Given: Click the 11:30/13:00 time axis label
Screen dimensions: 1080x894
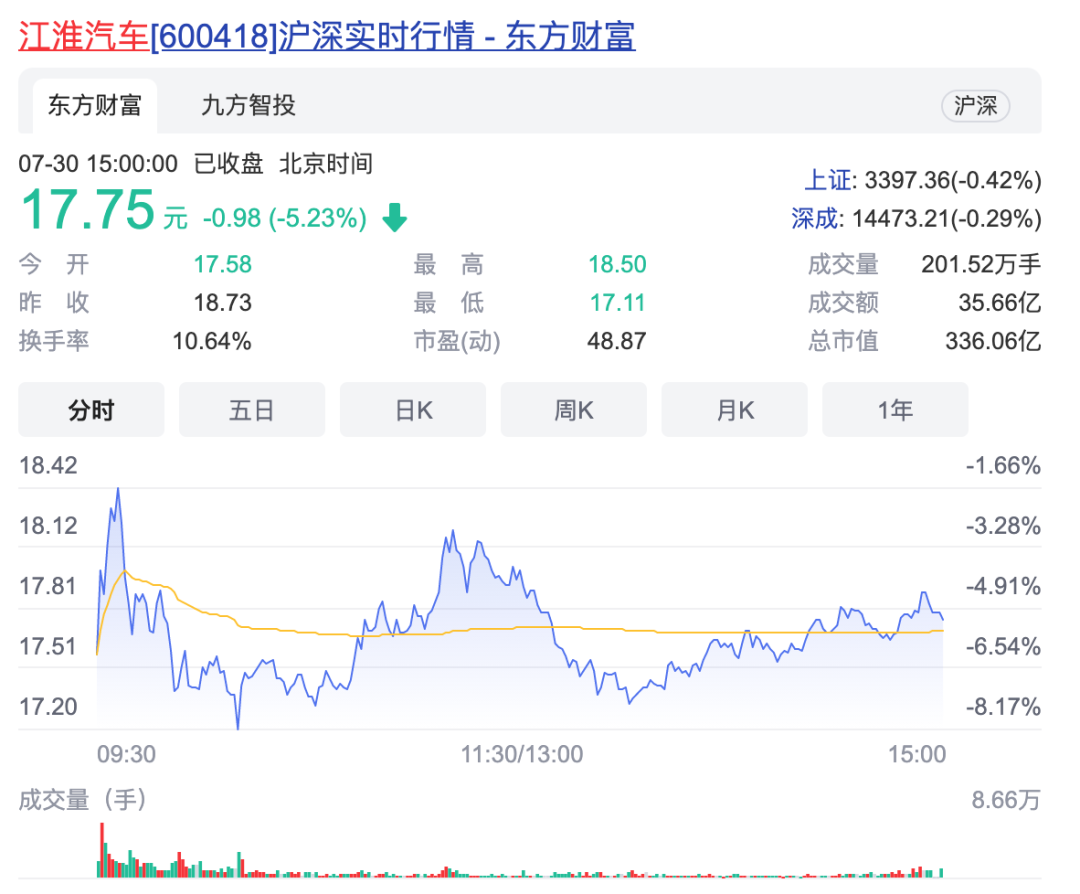Looking at the screenshot, I should tap(521, 754).
